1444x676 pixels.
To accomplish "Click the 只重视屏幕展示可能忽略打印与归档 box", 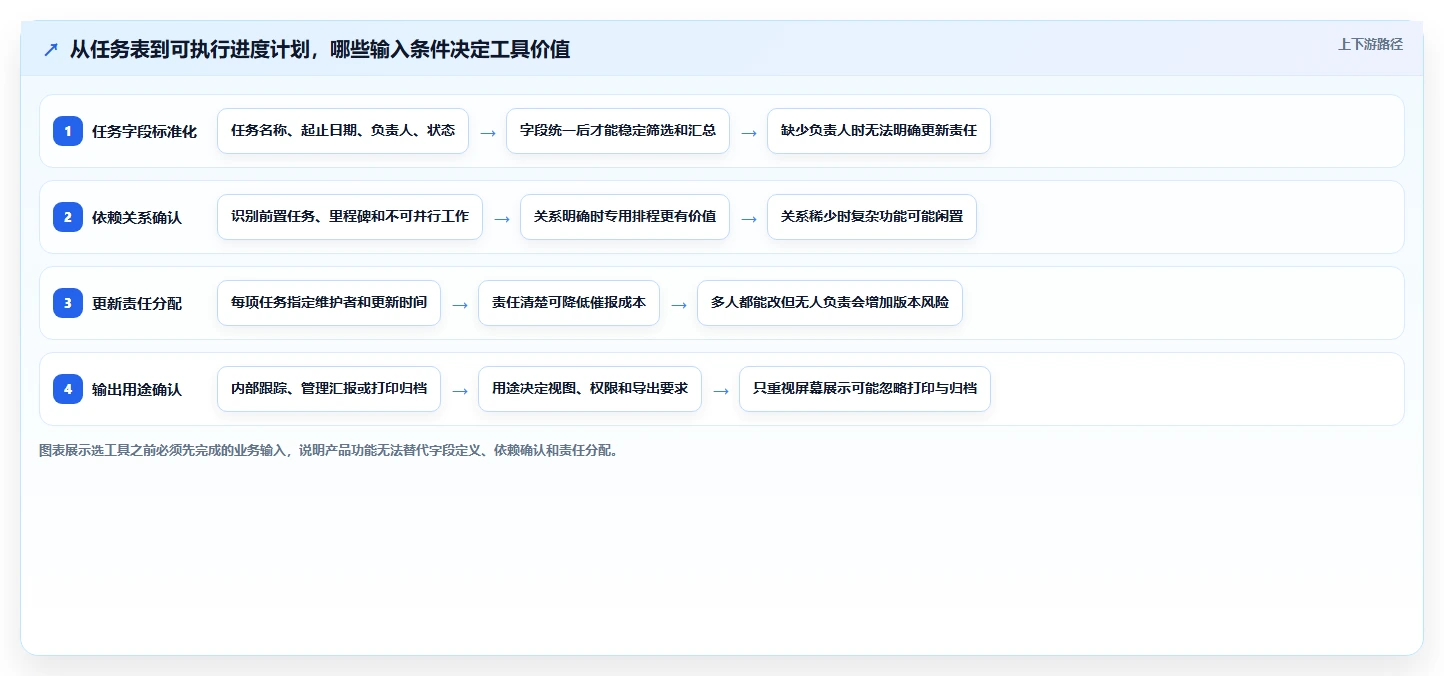I will tap(865, 389).
